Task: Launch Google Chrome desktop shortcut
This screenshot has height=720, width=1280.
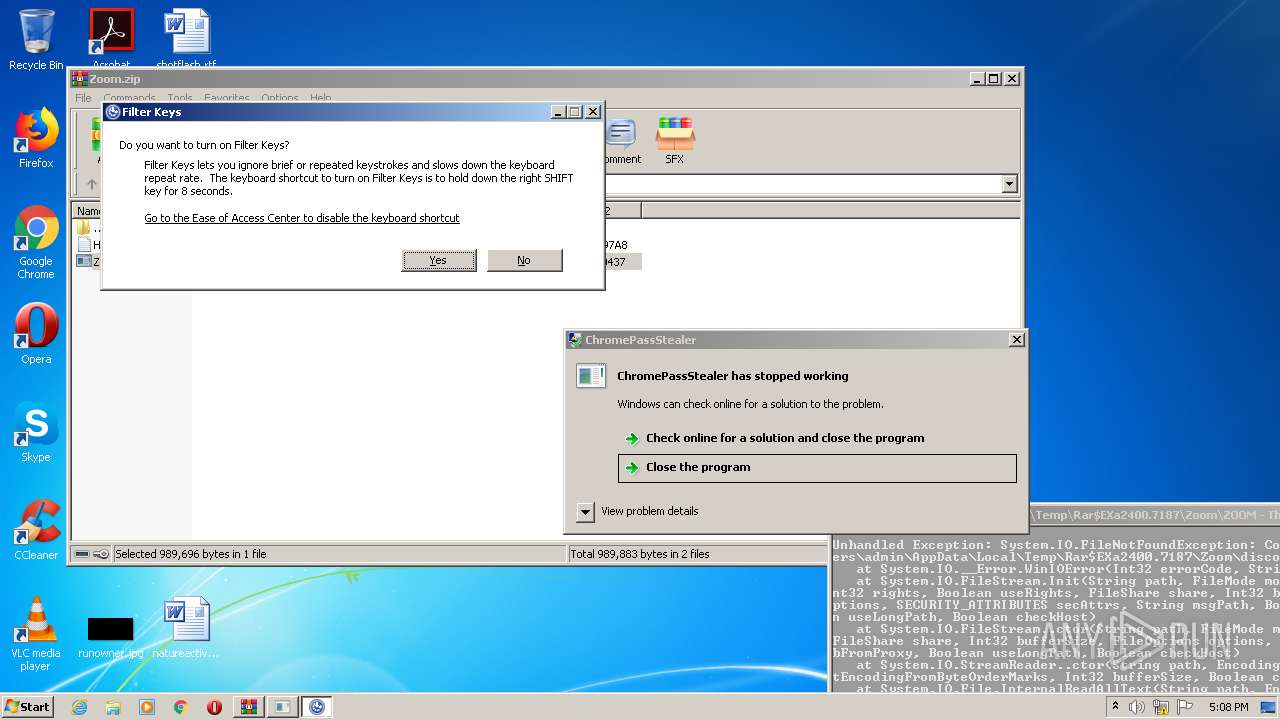Action: tap(36, 242)
